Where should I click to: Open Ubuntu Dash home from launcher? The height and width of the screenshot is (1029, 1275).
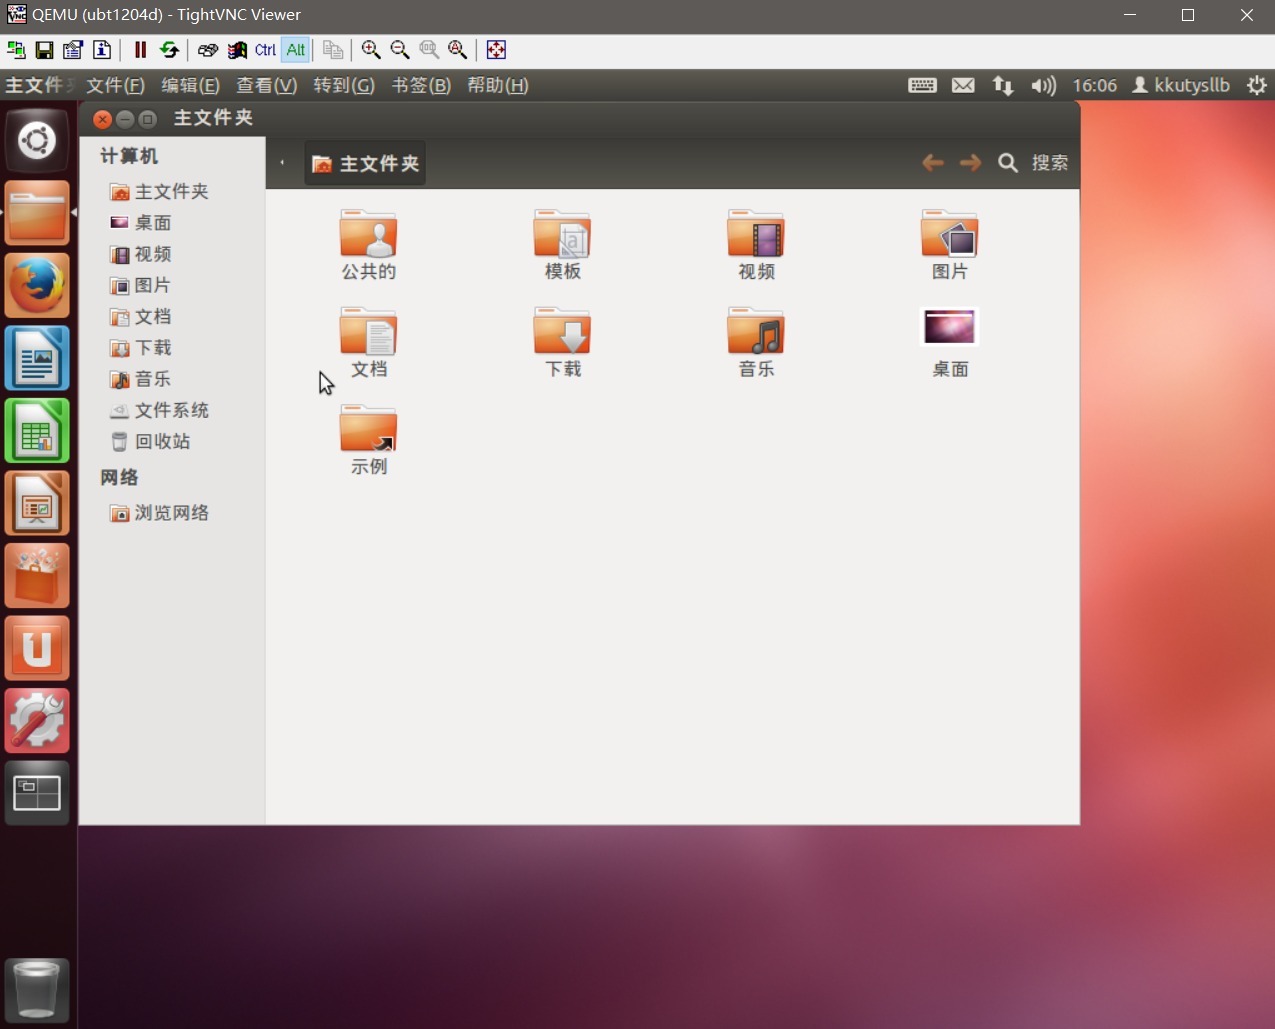pos(37,141)
